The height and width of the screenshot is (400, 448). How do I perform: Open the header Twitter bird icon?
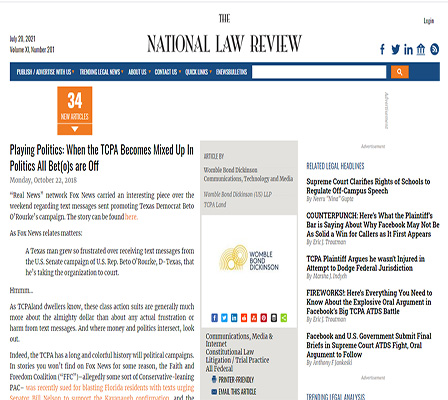(395, 49)
